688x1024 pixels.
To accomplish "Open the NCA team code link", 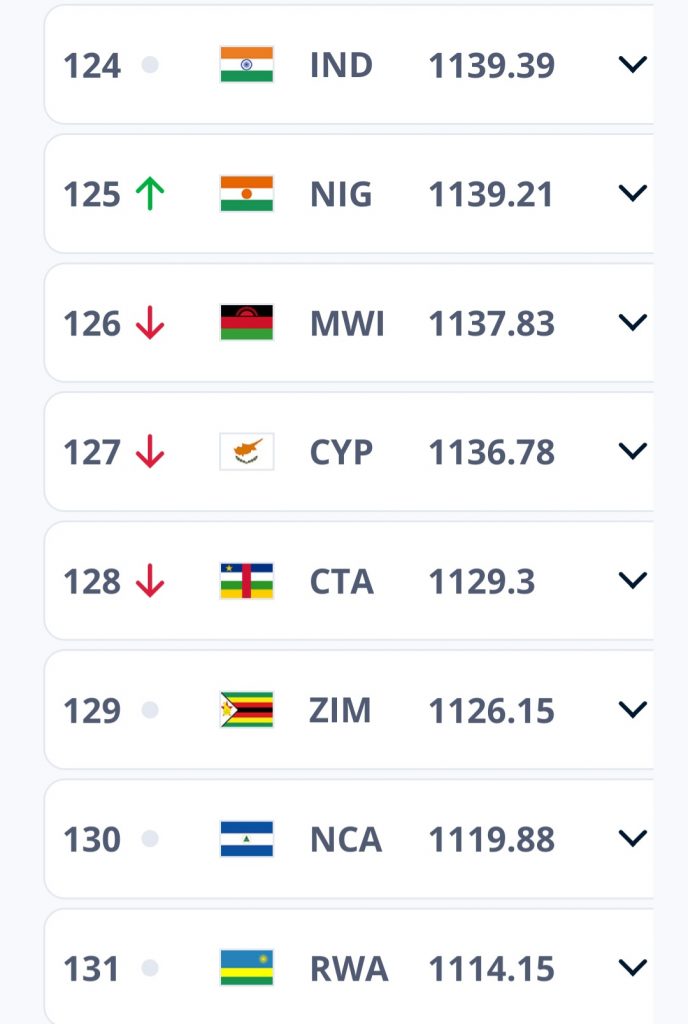I will coord(346,839).
